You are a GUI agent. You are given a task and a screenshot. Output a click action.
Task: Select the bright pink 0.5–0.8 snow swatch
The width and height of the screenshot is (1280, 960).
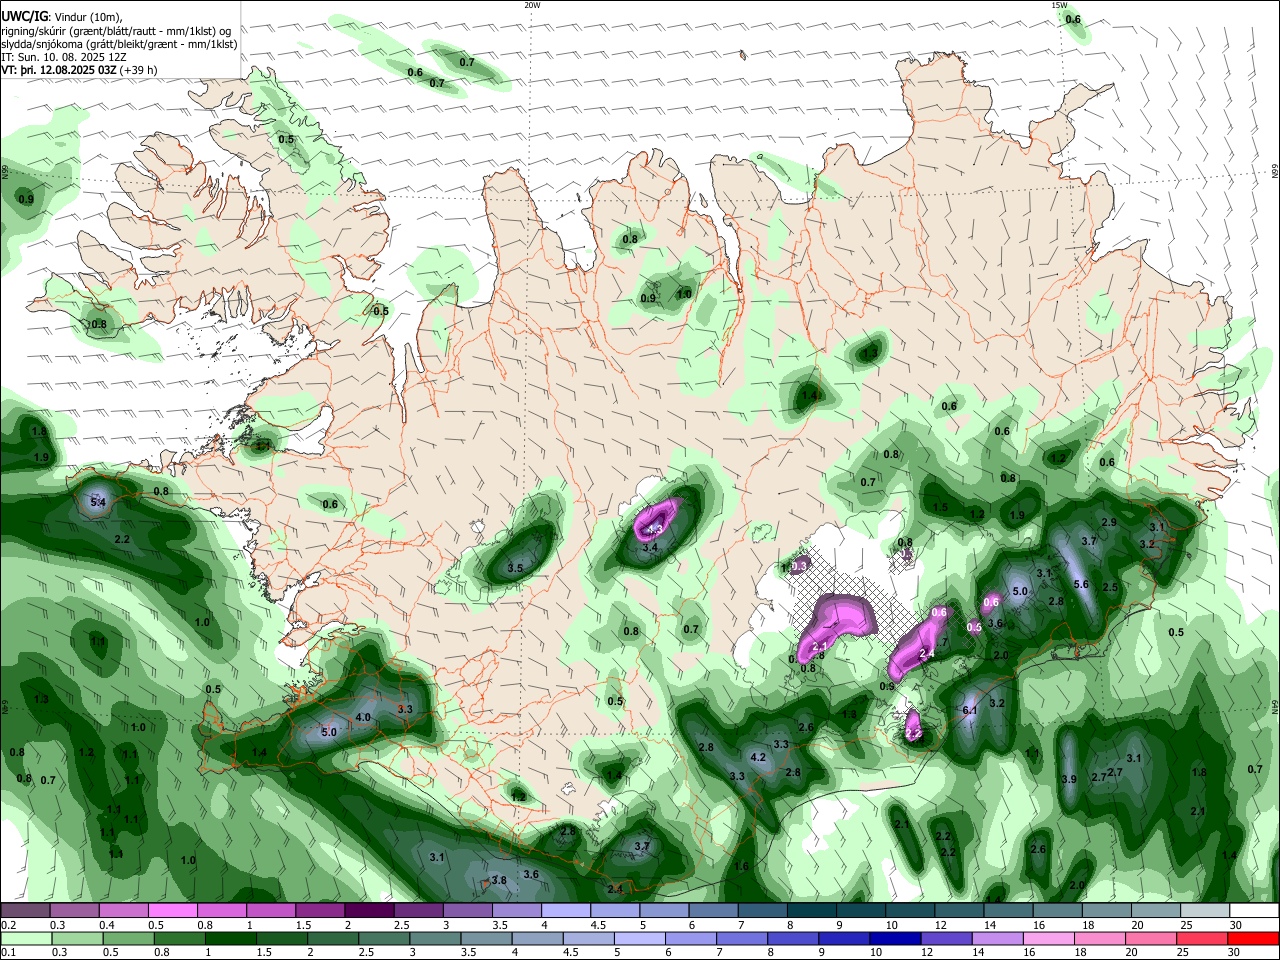tap(172, 911)
